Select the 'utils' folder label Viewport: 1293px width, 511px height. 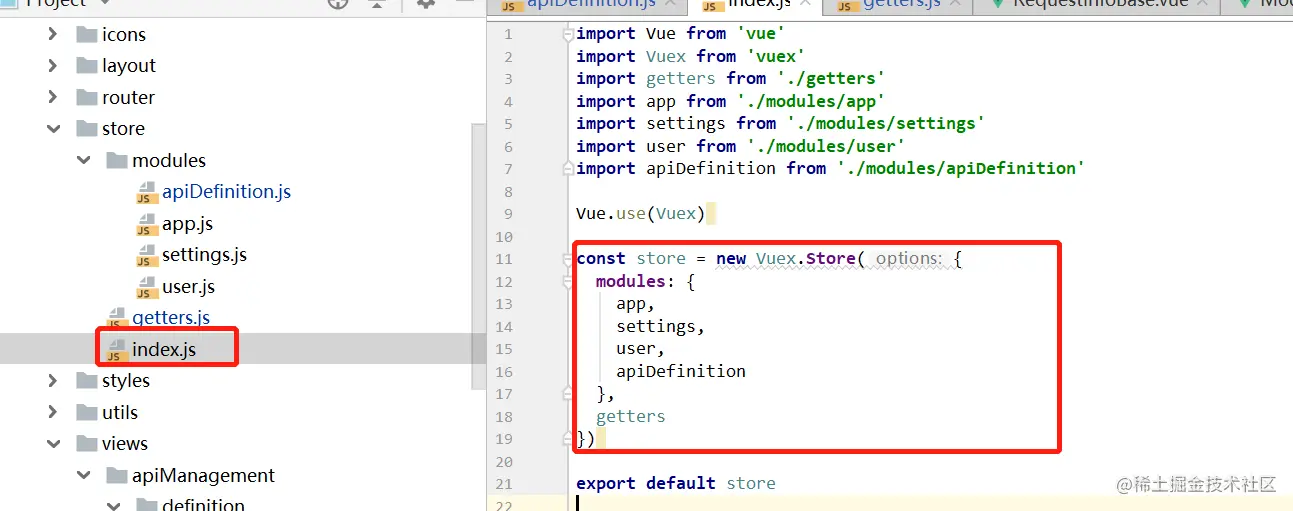[120, 413]
